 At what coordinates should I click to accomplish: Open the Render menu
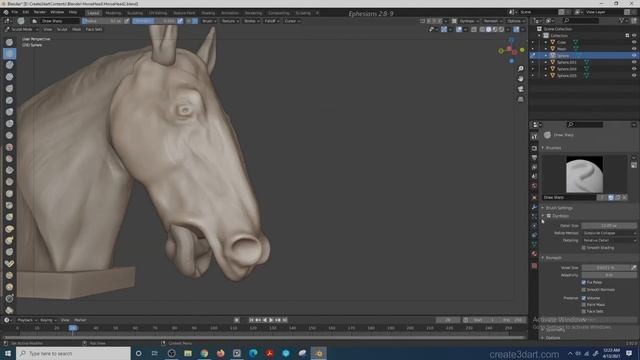pyautogui.click(x=40, y=12)
